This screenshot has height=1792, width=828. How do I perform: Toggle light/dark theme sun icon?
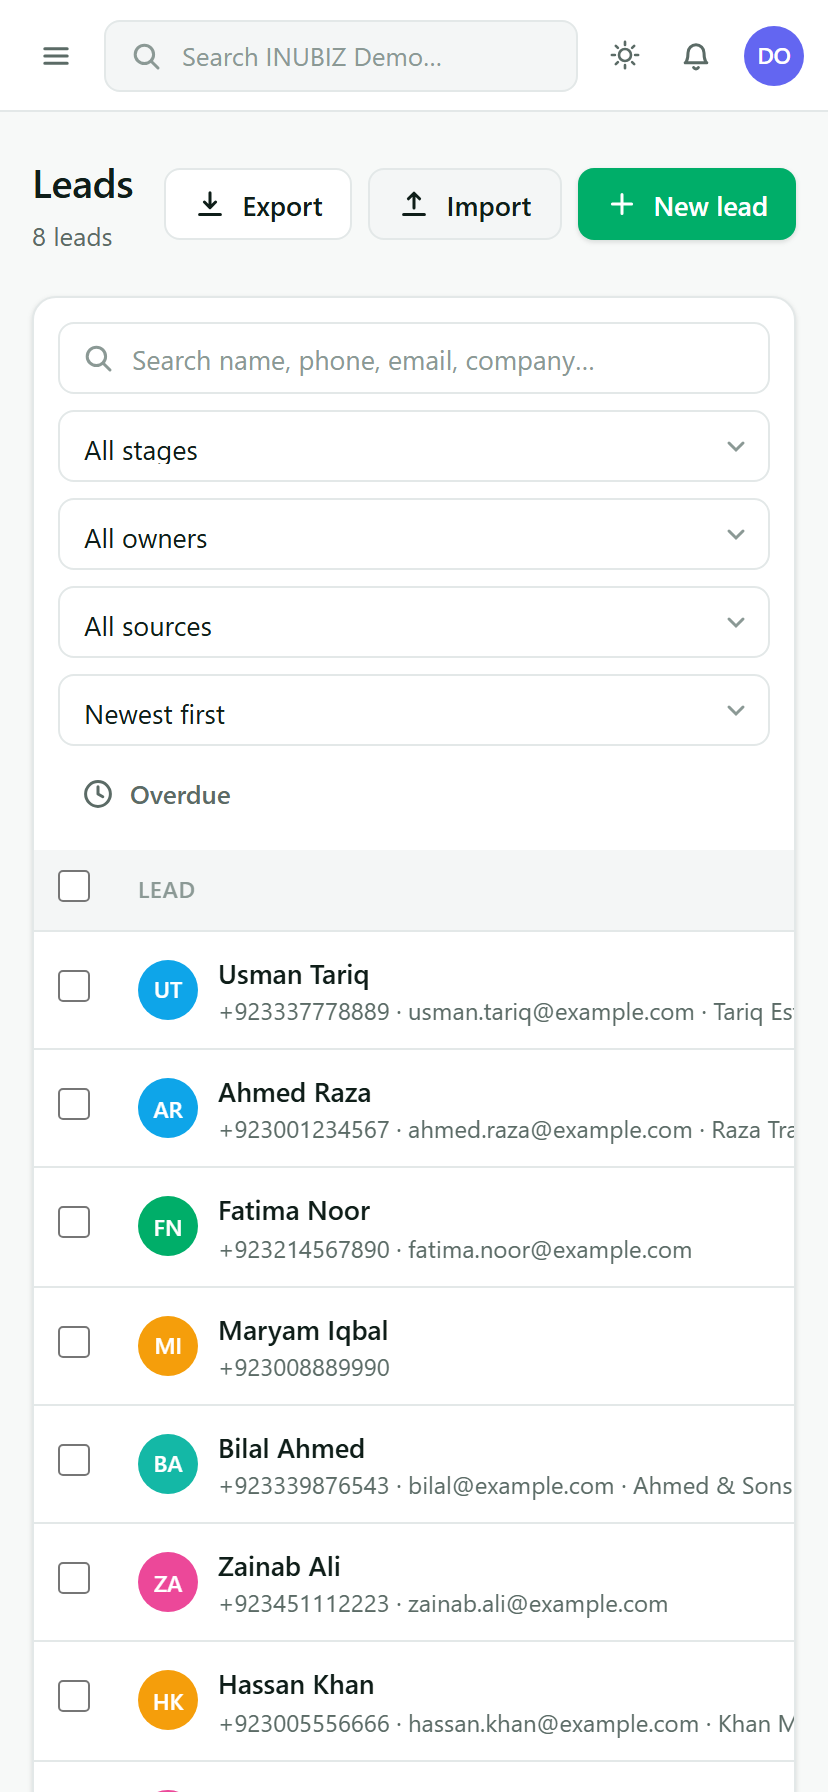[x=625, y=55]
